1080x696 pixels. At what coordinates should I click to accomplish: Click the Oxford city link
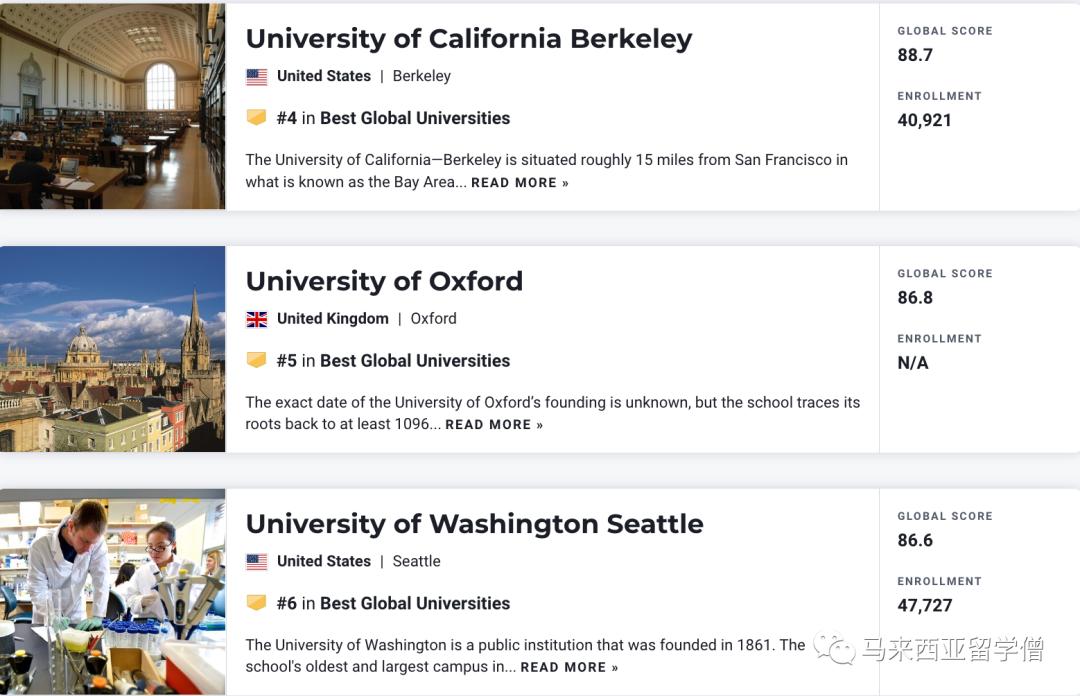433,318
